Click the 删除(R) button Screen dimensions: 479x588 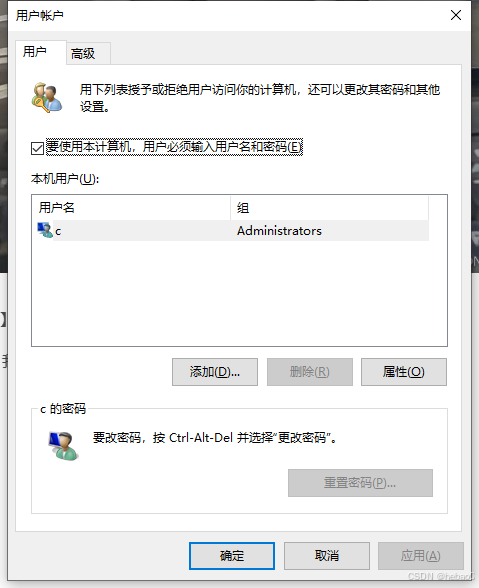coord(310,372)
